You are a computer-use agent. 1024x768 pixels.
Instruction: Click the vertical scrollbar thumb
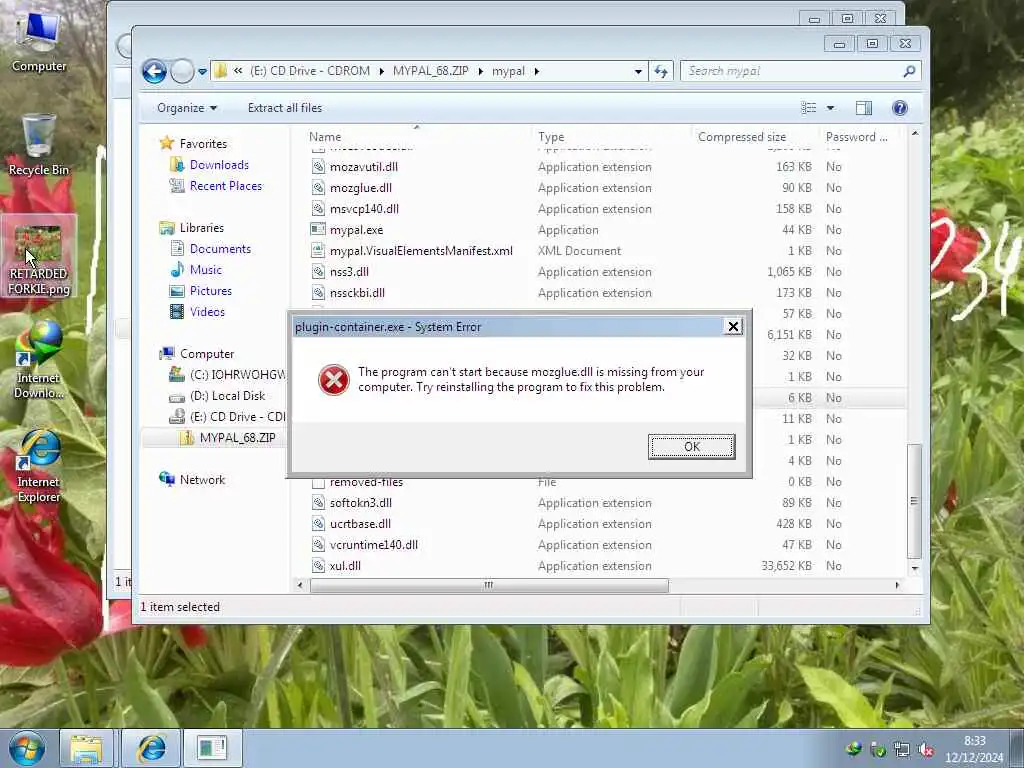point(914,500)
